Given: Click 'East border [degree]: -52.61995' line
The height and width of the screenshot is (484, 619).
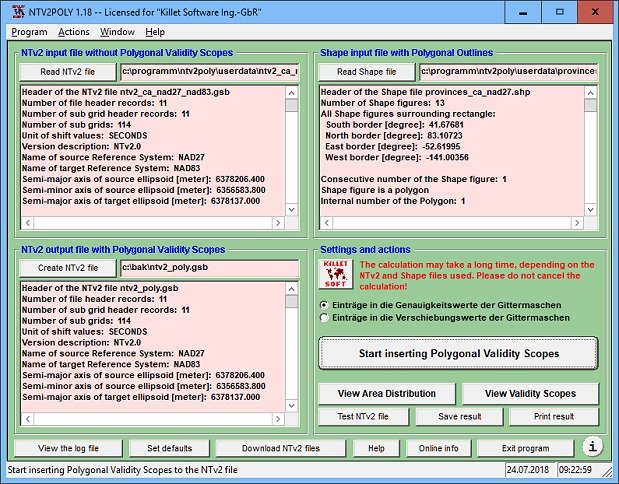Looking at the screenshot, I should coord(392,146).
